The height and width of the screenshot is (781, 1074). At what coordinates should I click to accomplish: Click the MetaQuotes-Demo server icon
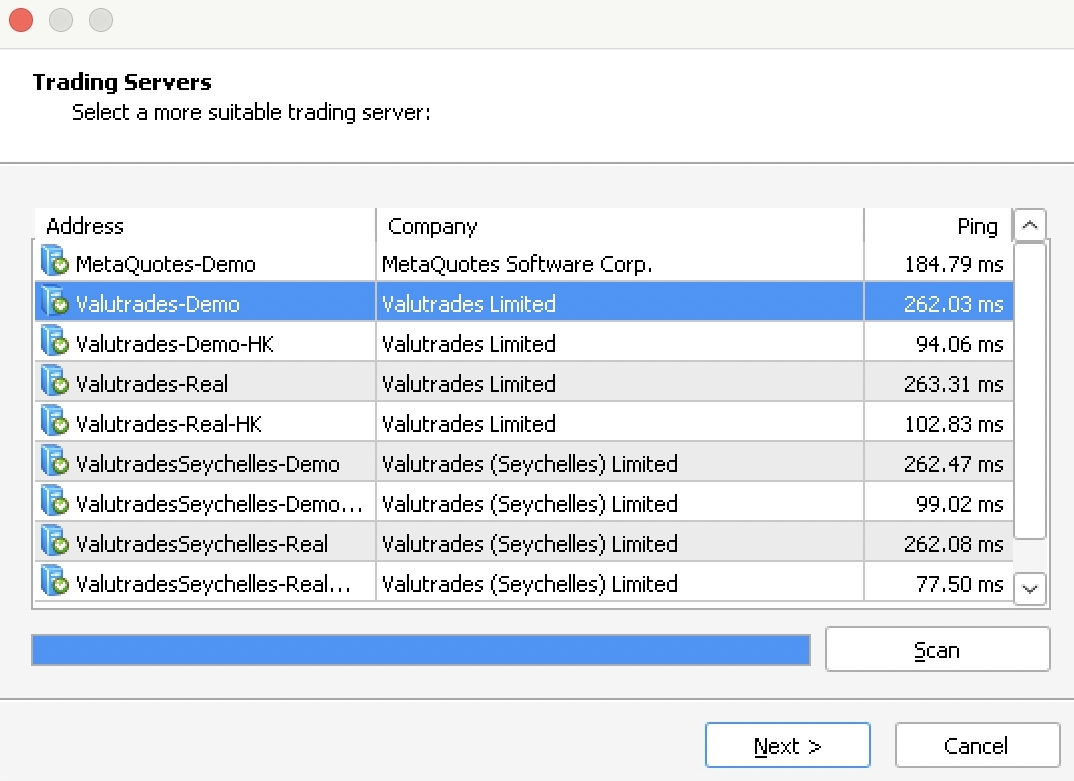pos(54,263)
